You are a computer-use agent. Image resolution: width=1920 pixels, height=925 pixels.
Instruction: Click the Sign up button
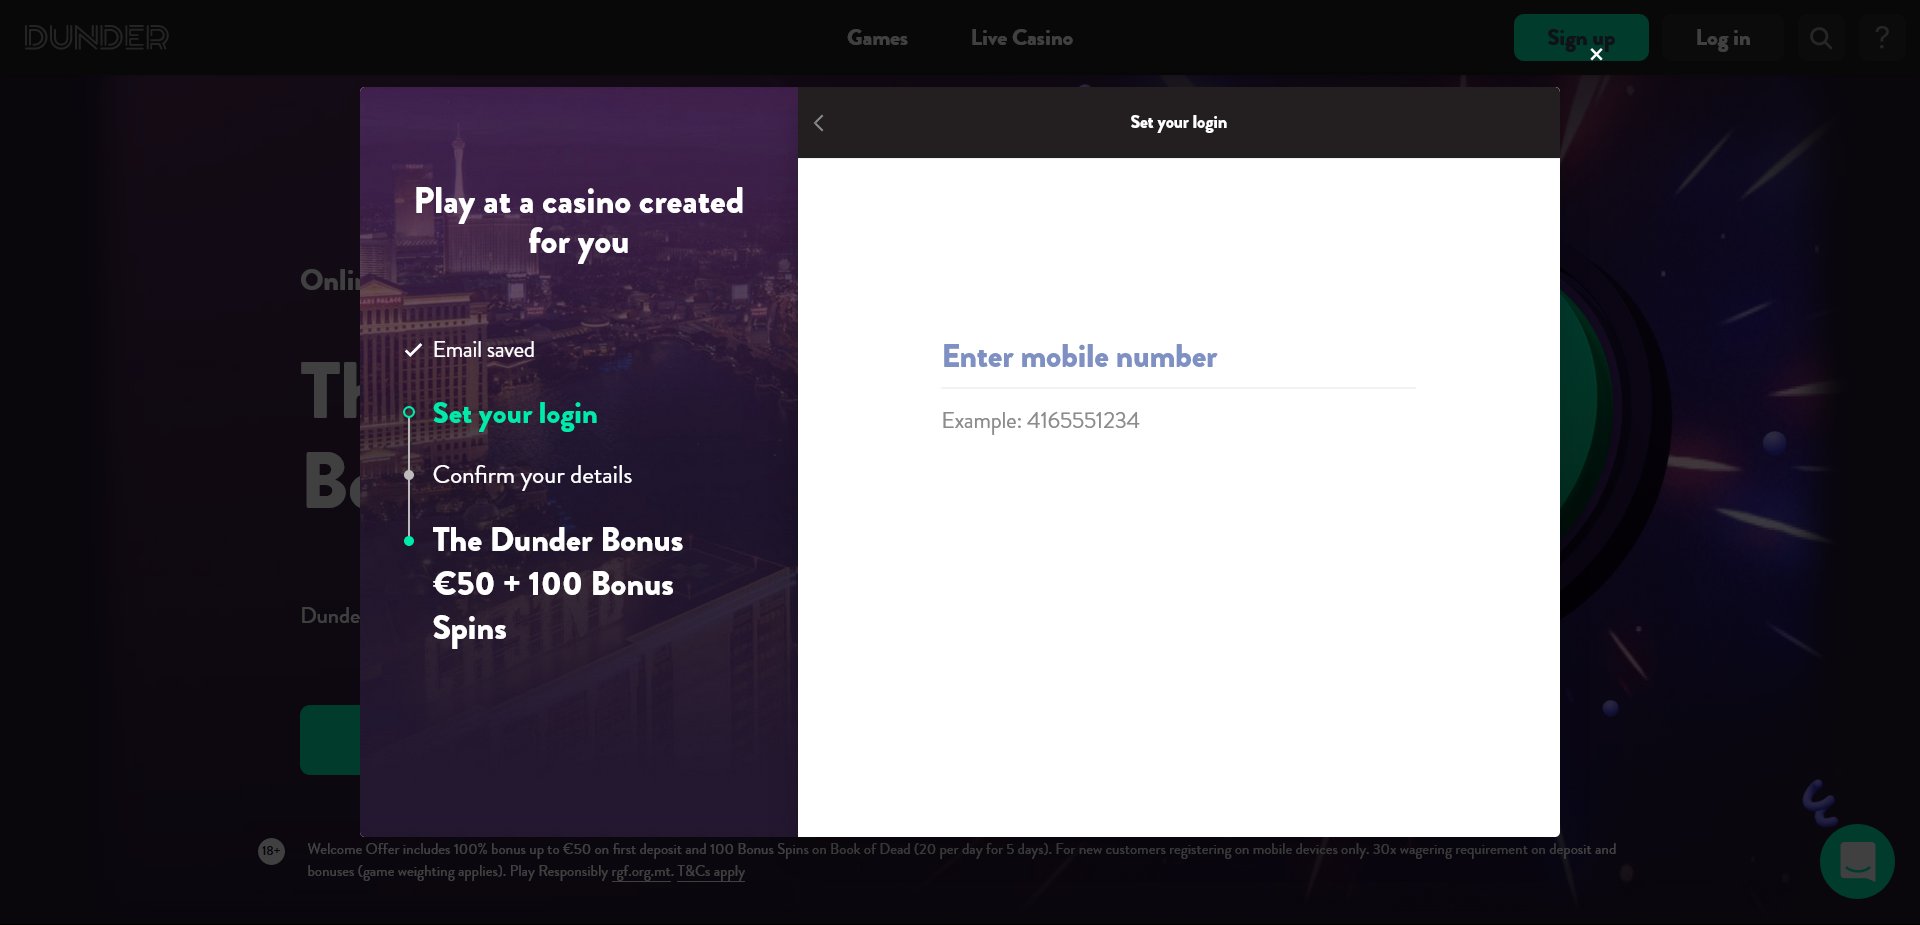[1581, 38]
